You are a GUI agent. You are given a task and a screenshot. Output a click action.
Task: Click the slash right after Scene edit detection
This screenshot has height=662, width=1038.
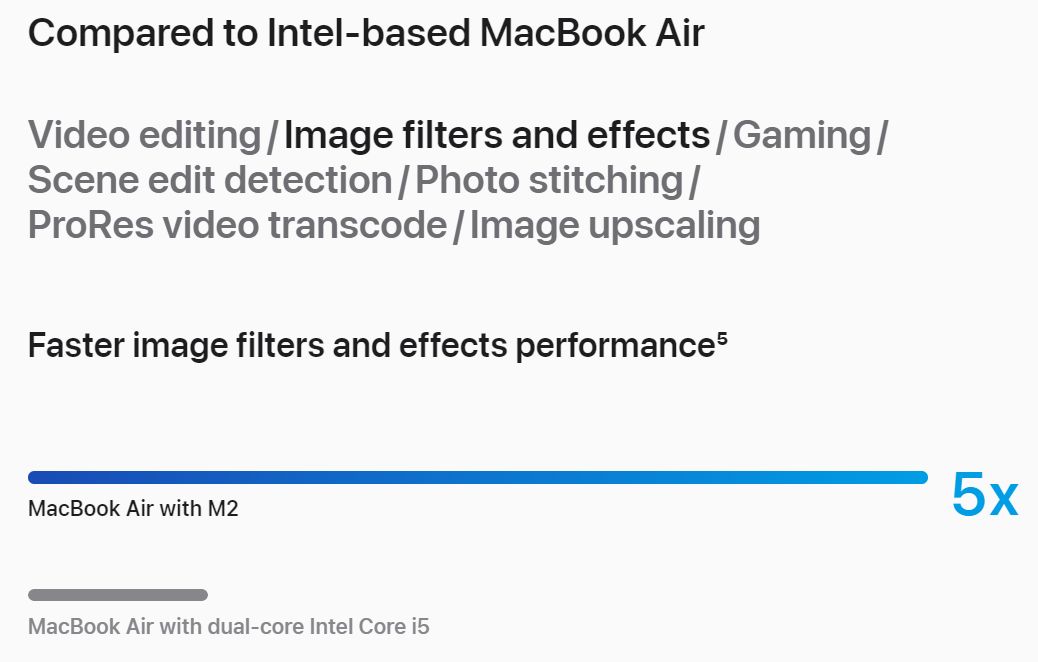(404, 182)
